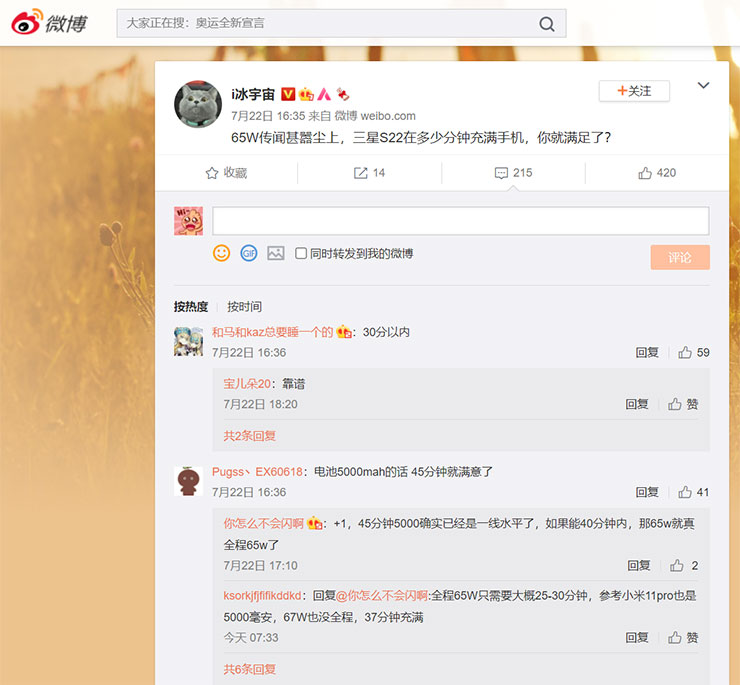The image size is (740, 685).
Task: Click the post text about 三星S22
Action: click(x=421, y=138)
